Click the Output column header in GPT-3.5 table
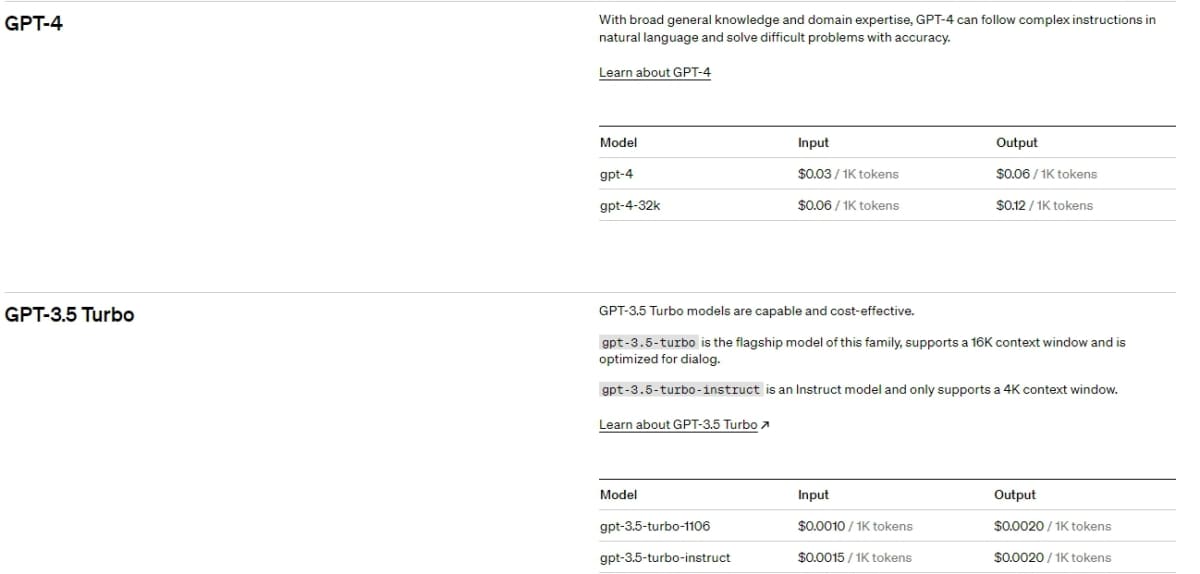 pyautogui.click(x=1014, y=494)
